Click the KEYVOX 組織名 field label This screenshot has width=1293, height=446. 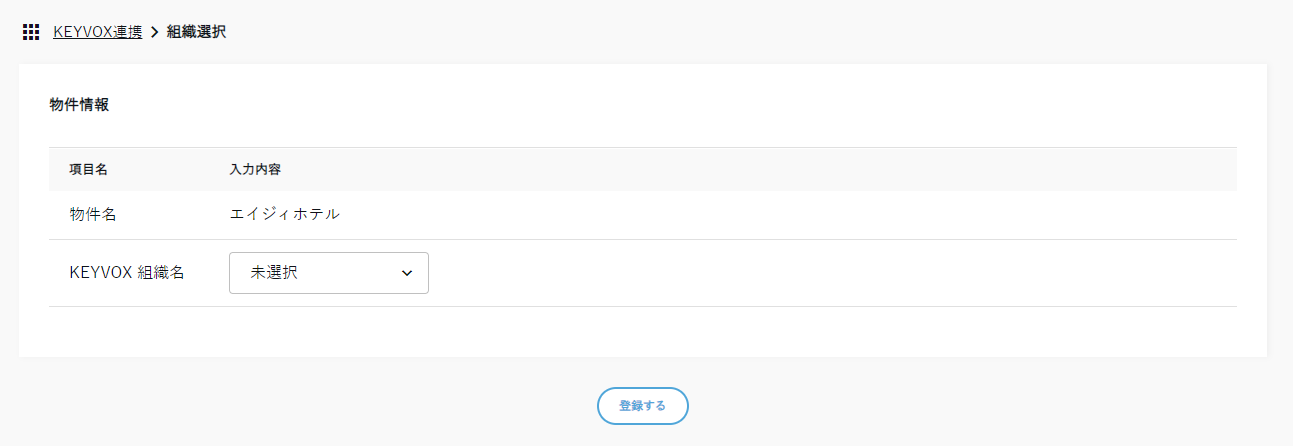(127, 273)
